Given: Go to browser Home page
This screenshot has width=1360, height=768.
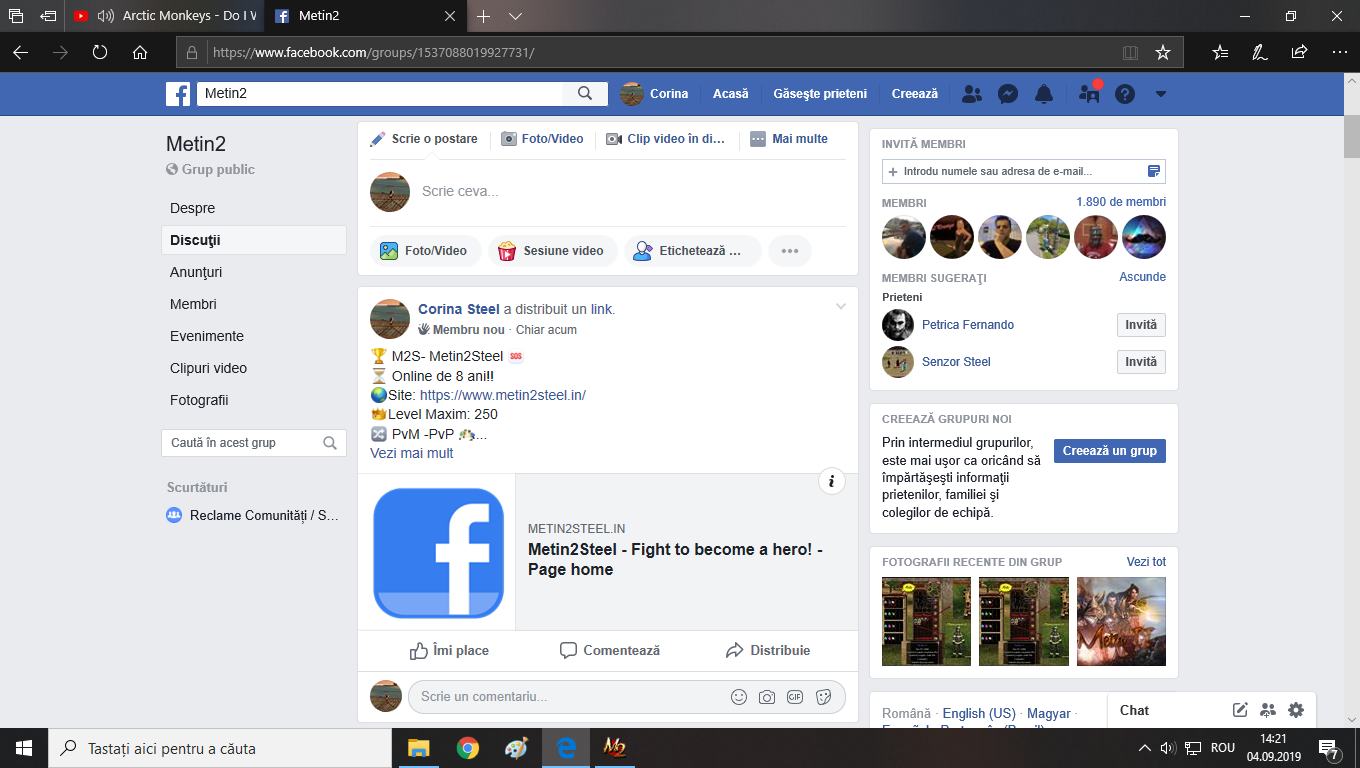Looking at the screenshot, I should tap(140, 52).
